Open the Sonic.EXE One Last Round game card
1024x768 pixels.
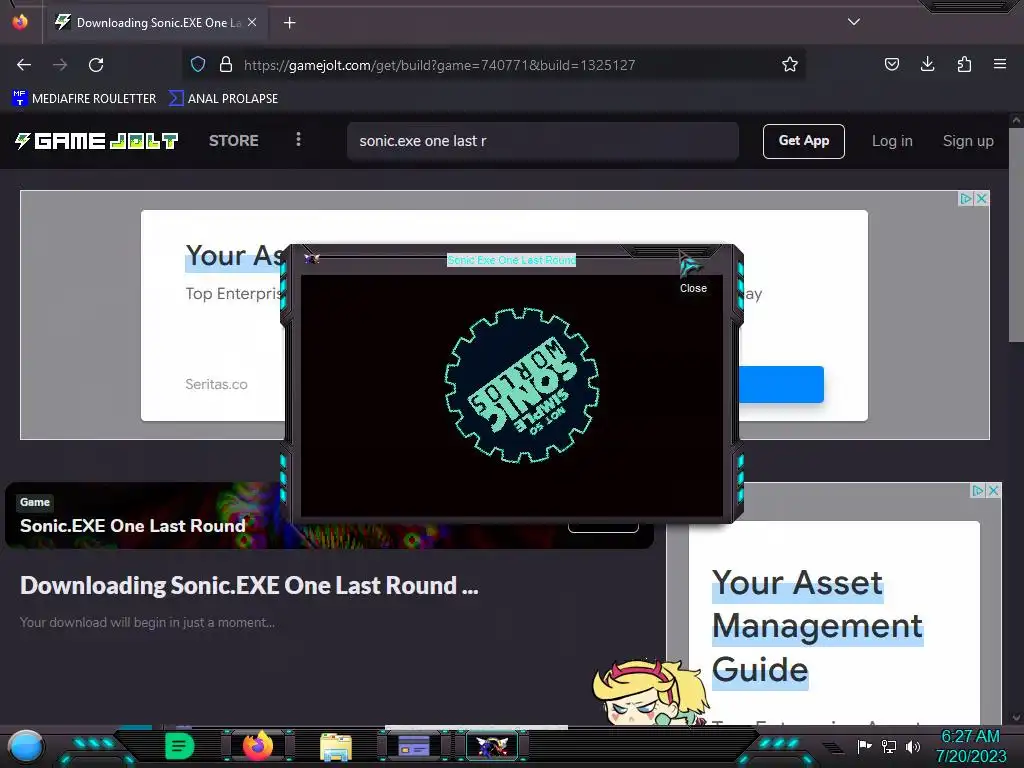click(329, 516)
